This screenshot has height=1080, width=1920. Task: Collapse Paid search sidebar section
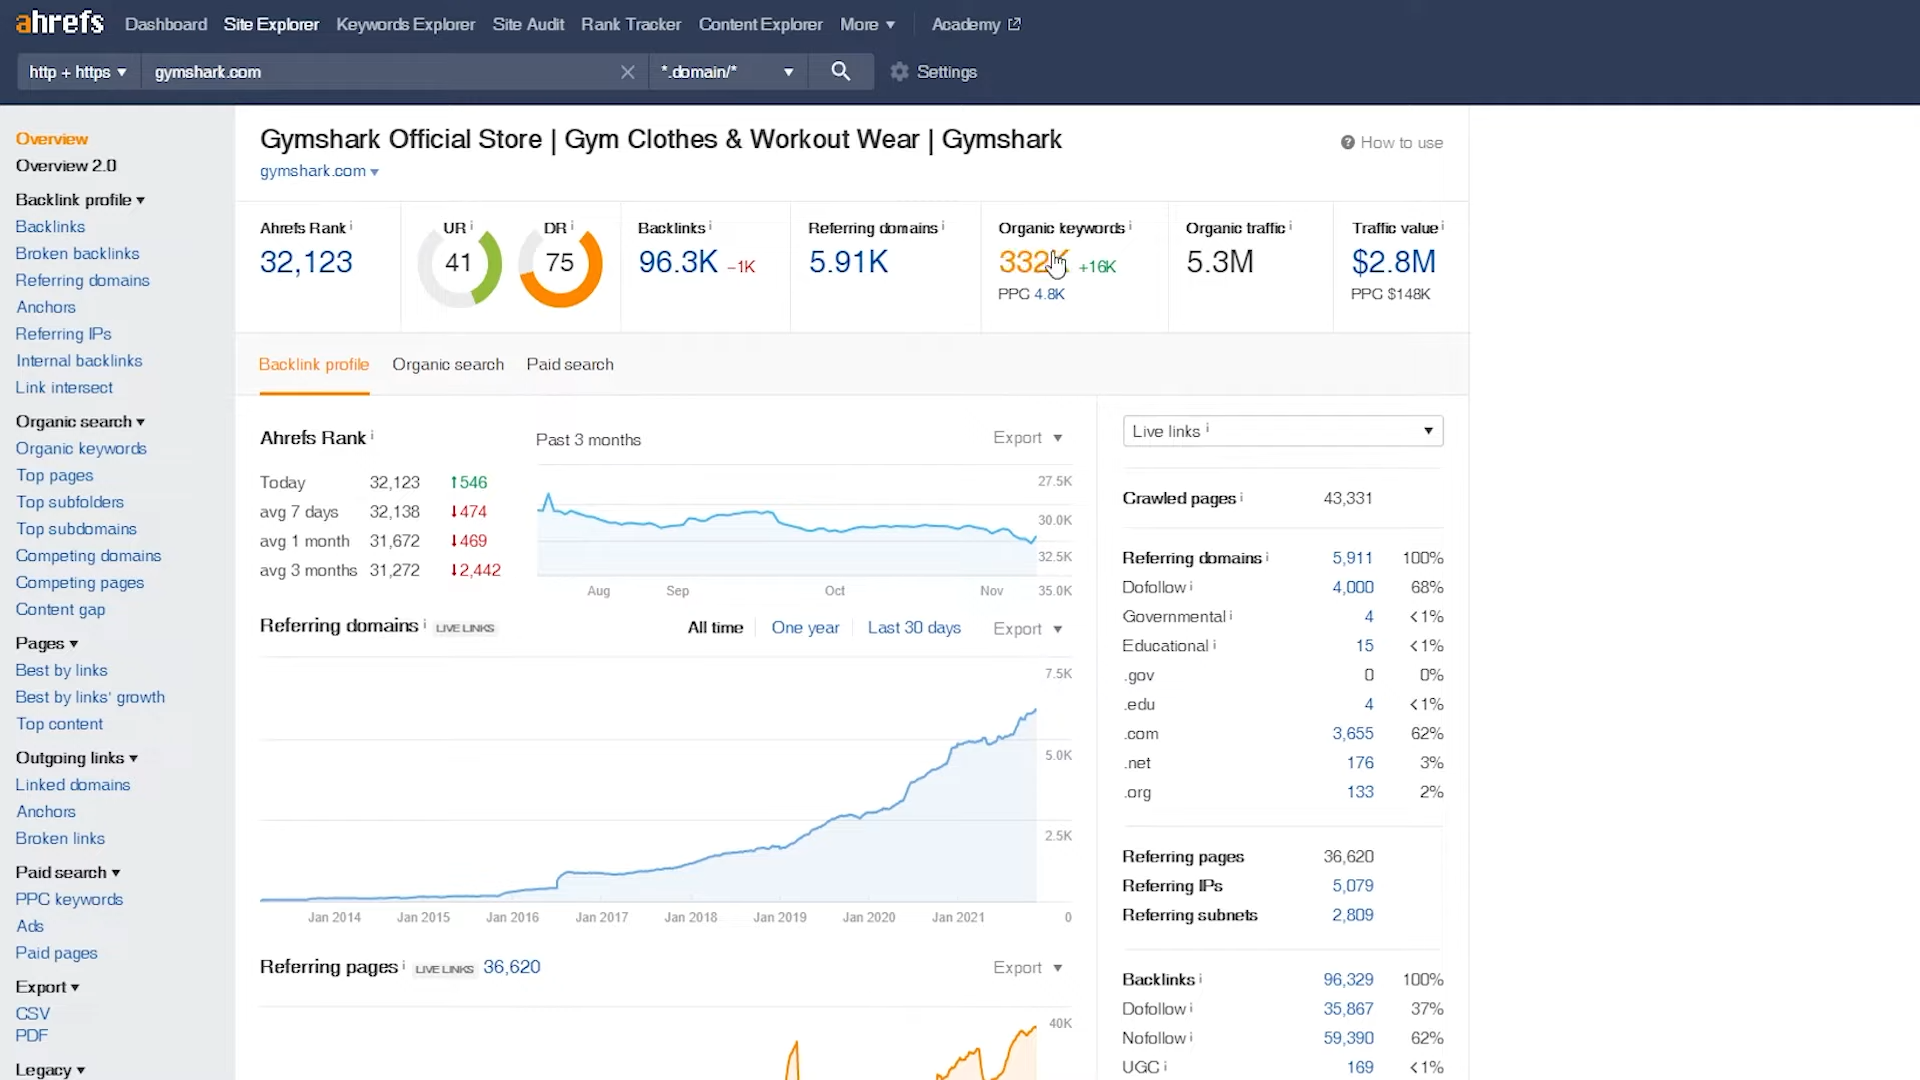pyautogui.click(x=68, y=873)
